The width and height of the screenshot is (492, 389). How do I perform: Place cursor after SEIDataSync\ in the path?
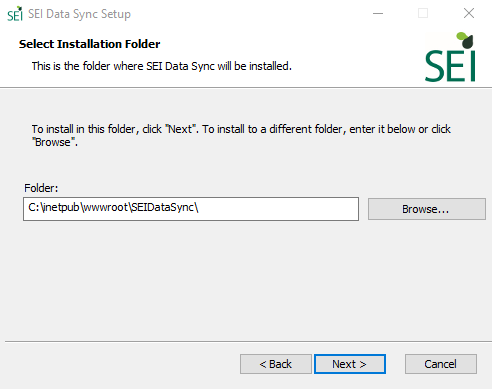pyautogui.click(x=200, y=208)
